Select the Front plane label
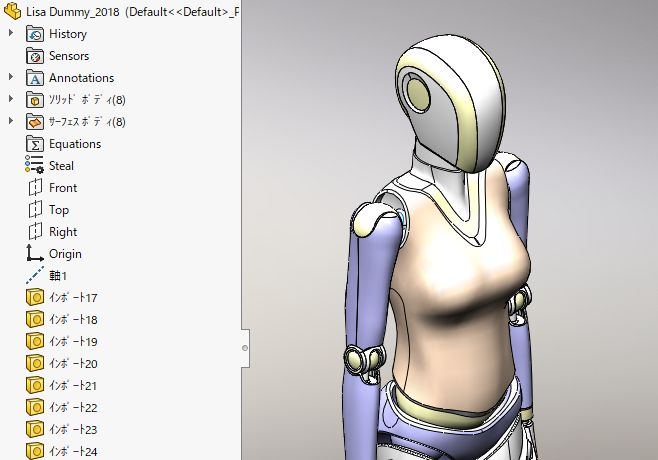Image resolution: width=658 pixels, height=460 pixels. coord(63,188)
